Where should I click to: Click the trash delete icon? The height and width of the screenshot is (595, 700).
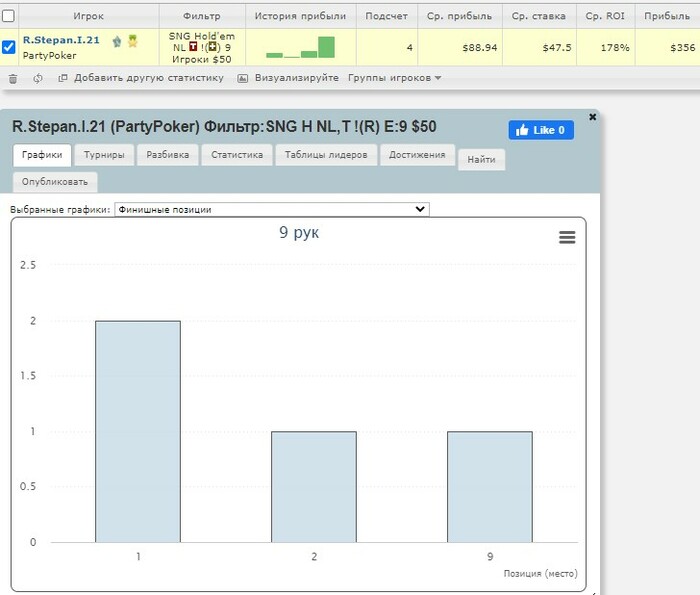coord(13,79)
